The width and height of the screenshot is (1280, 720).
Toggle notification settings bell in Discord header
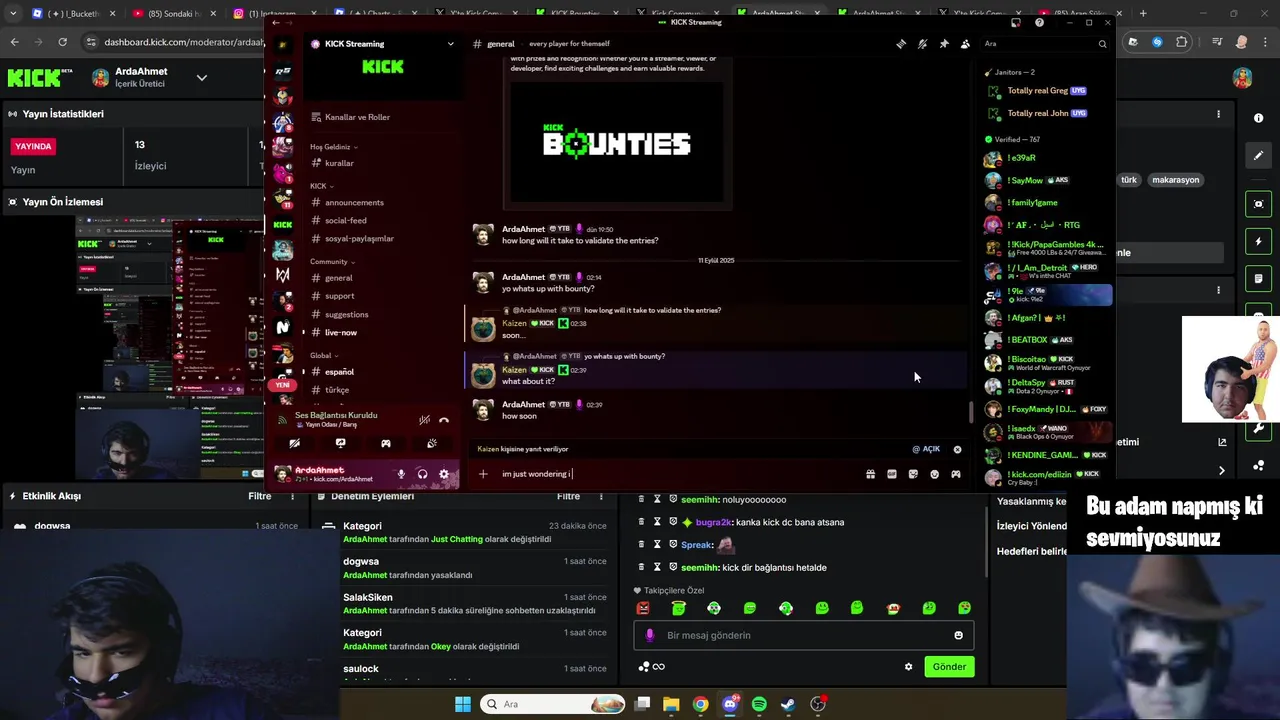922,44
